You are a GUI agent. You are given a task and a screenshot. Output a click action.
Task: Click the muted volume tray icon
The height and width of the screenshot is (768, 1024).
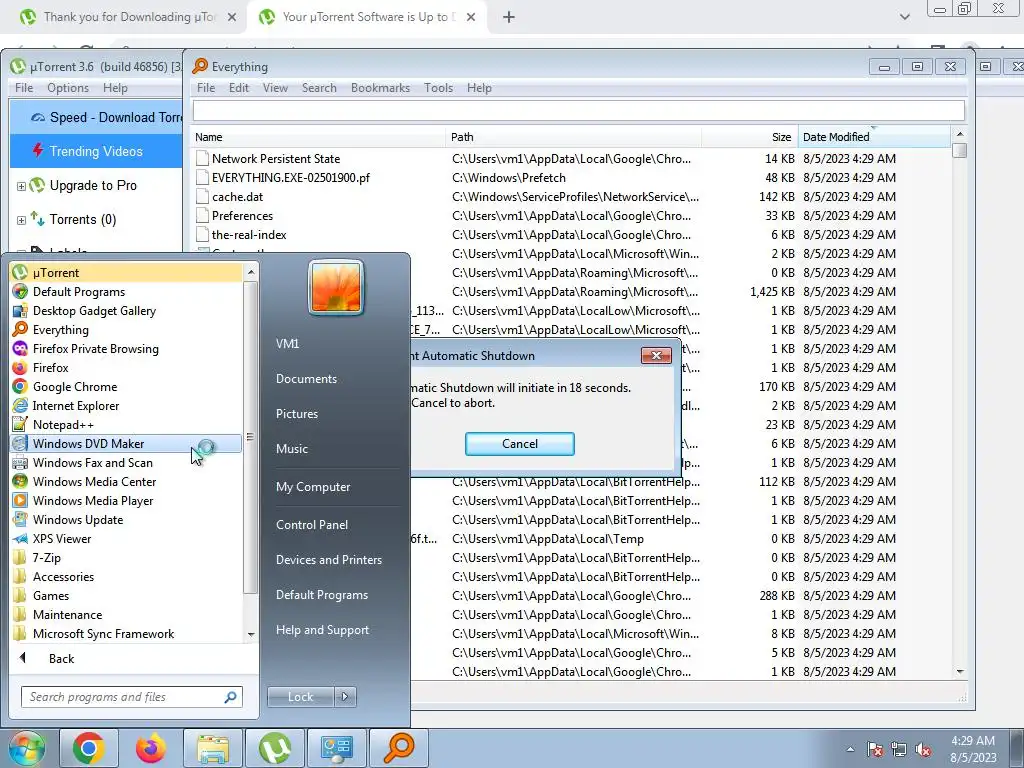point(923,750)
